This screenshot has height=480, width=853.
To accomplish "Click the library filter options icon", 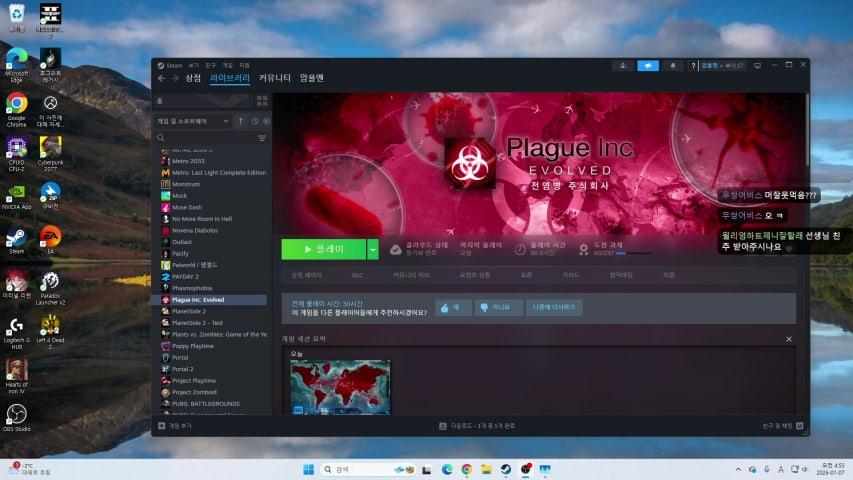I will pyautogui.click(x=262, y=138).
